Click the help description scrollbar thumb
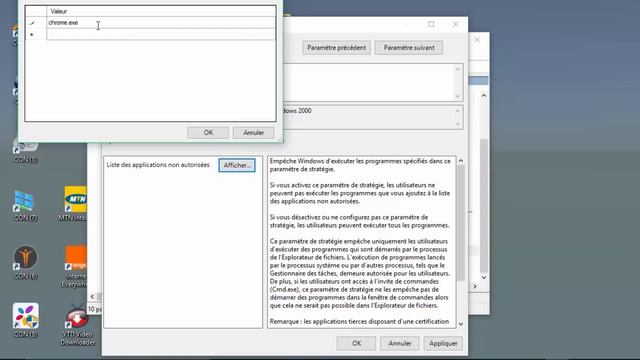 461,223
